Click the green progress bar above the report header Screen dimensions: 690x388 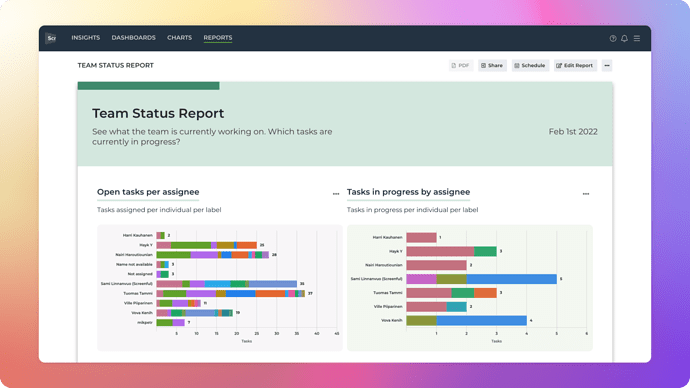pyautogui.click(x=148, y=86)
